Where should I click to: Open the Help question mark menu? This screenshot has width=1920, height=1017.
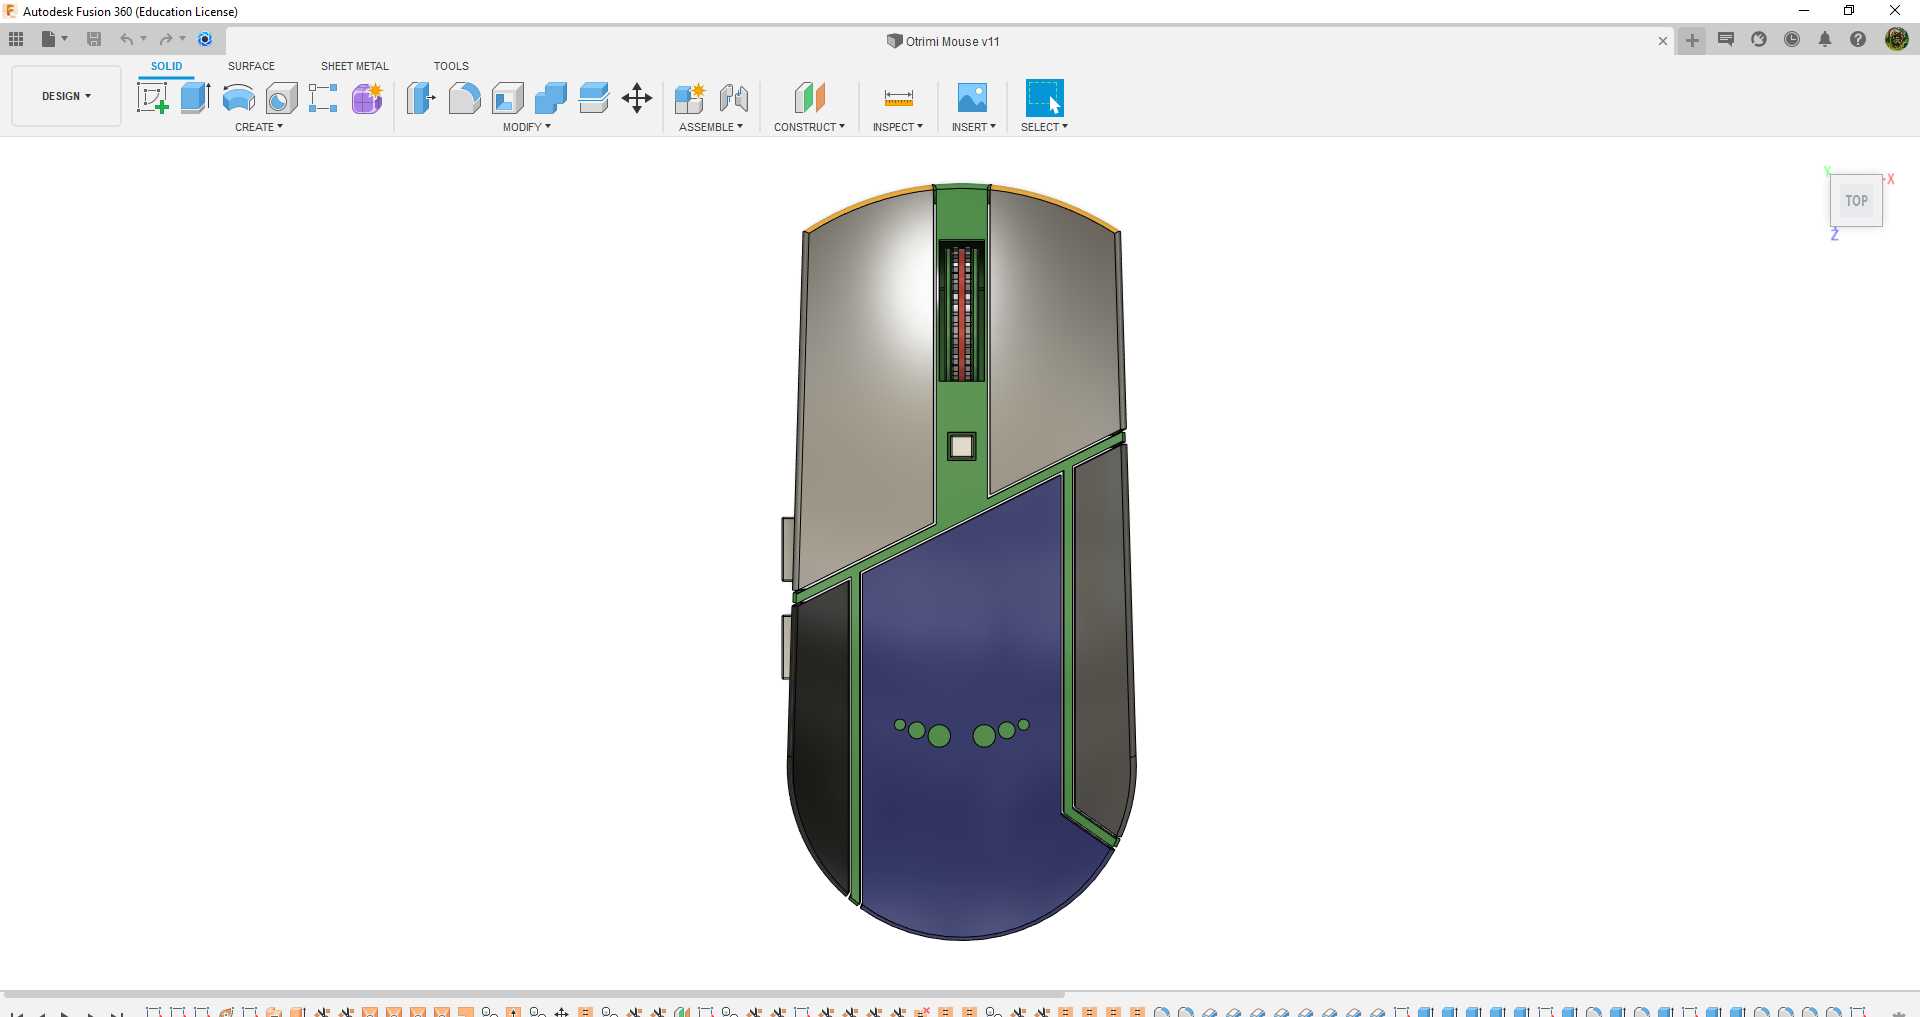point(1858,39)
